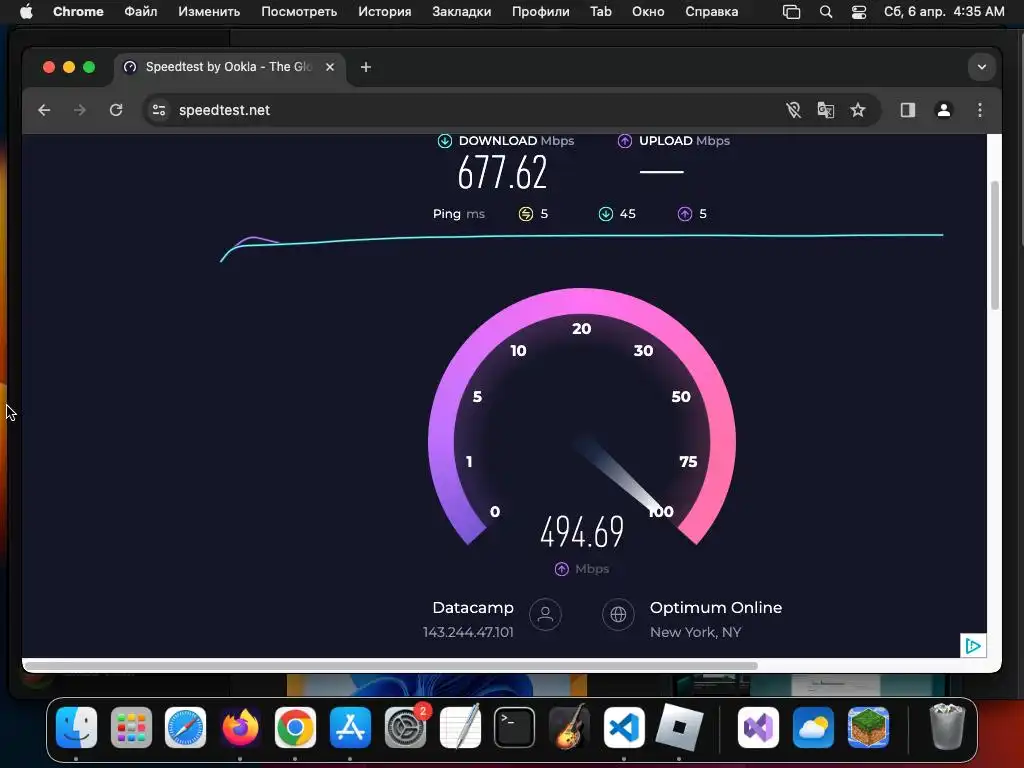Open the Chrome profile button
1024x768 pixels.
coord(944,110)
